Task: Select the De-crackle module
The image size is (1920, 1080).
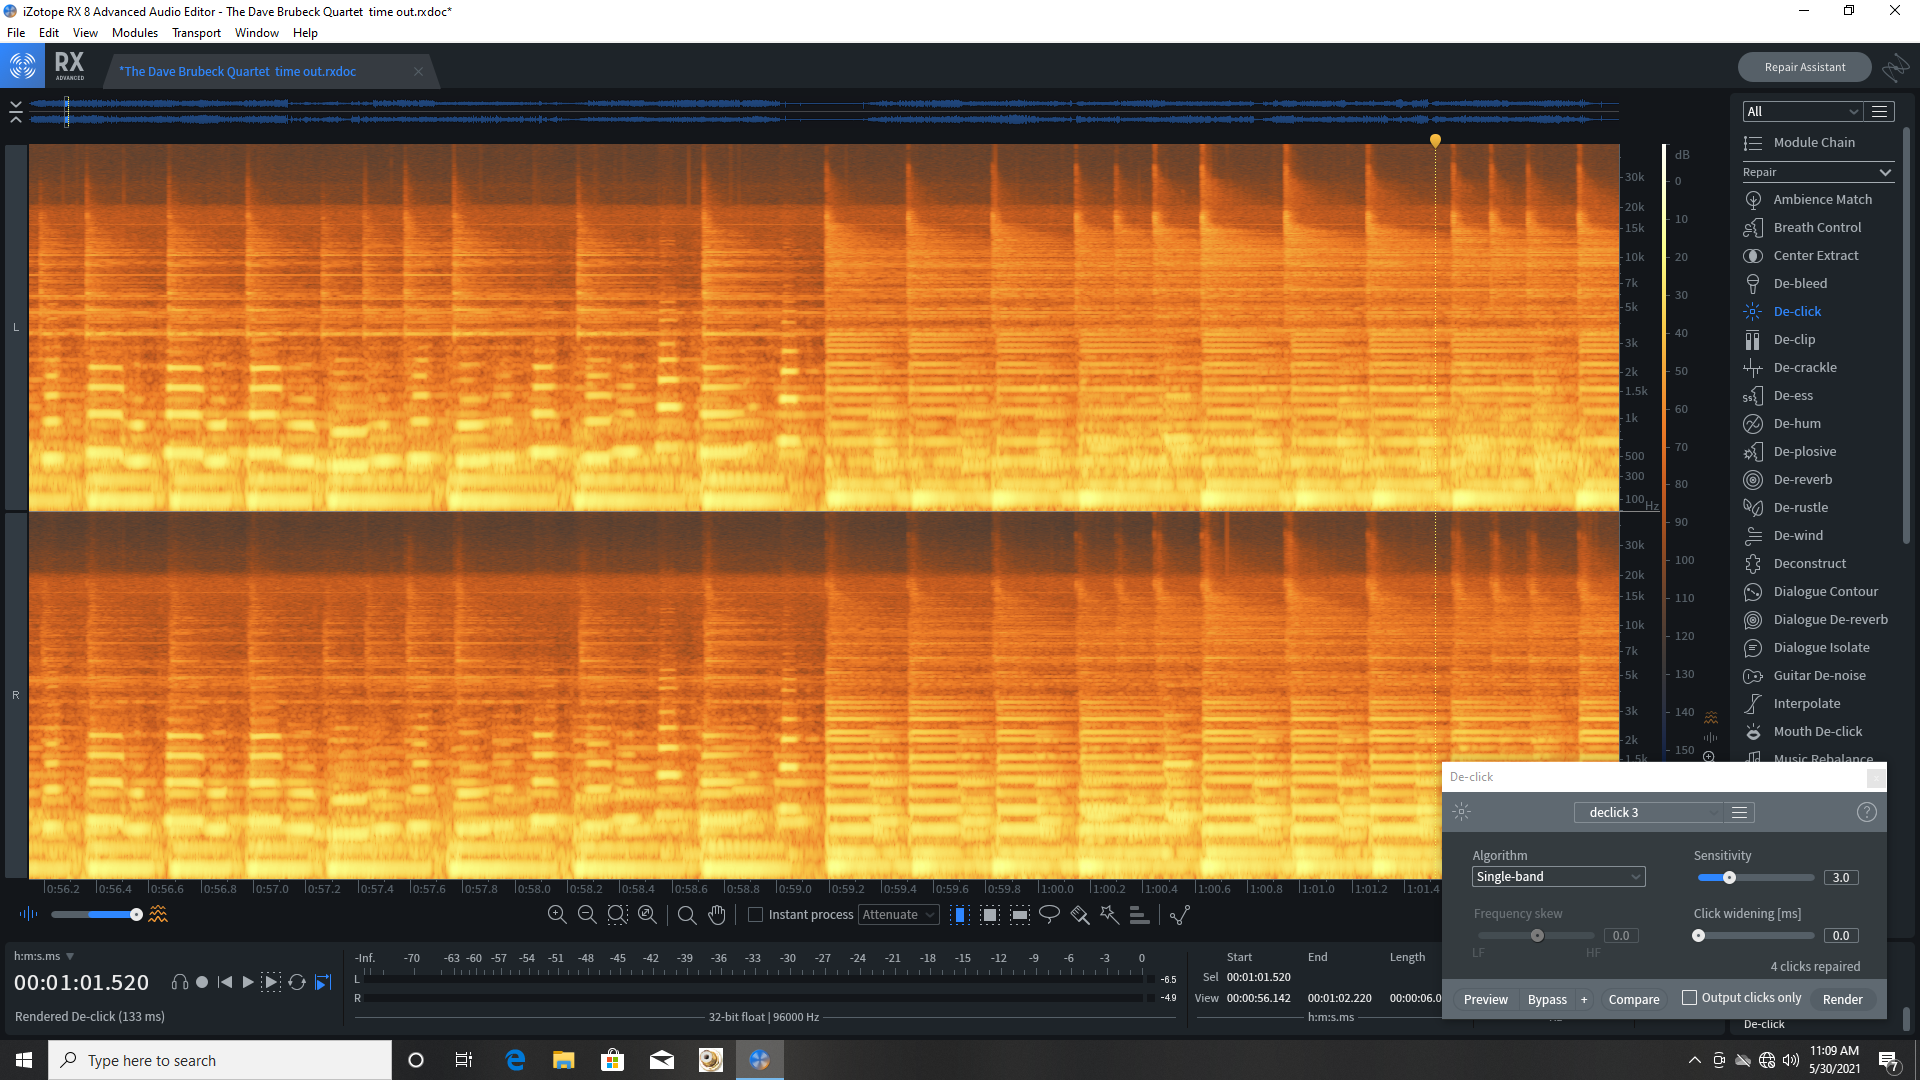Action: pyautogui.click(x=1791, y=367)
